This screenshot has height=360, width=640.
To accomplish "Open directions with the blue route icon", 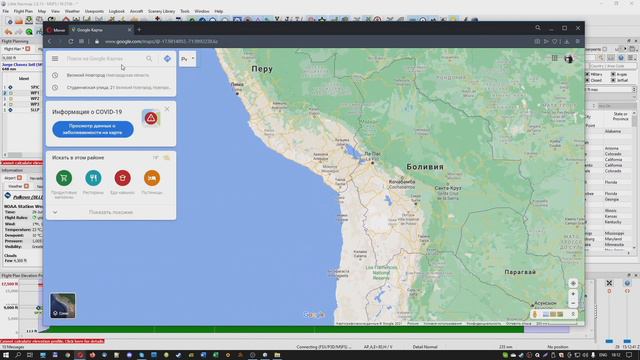I will tap(167, 59).
